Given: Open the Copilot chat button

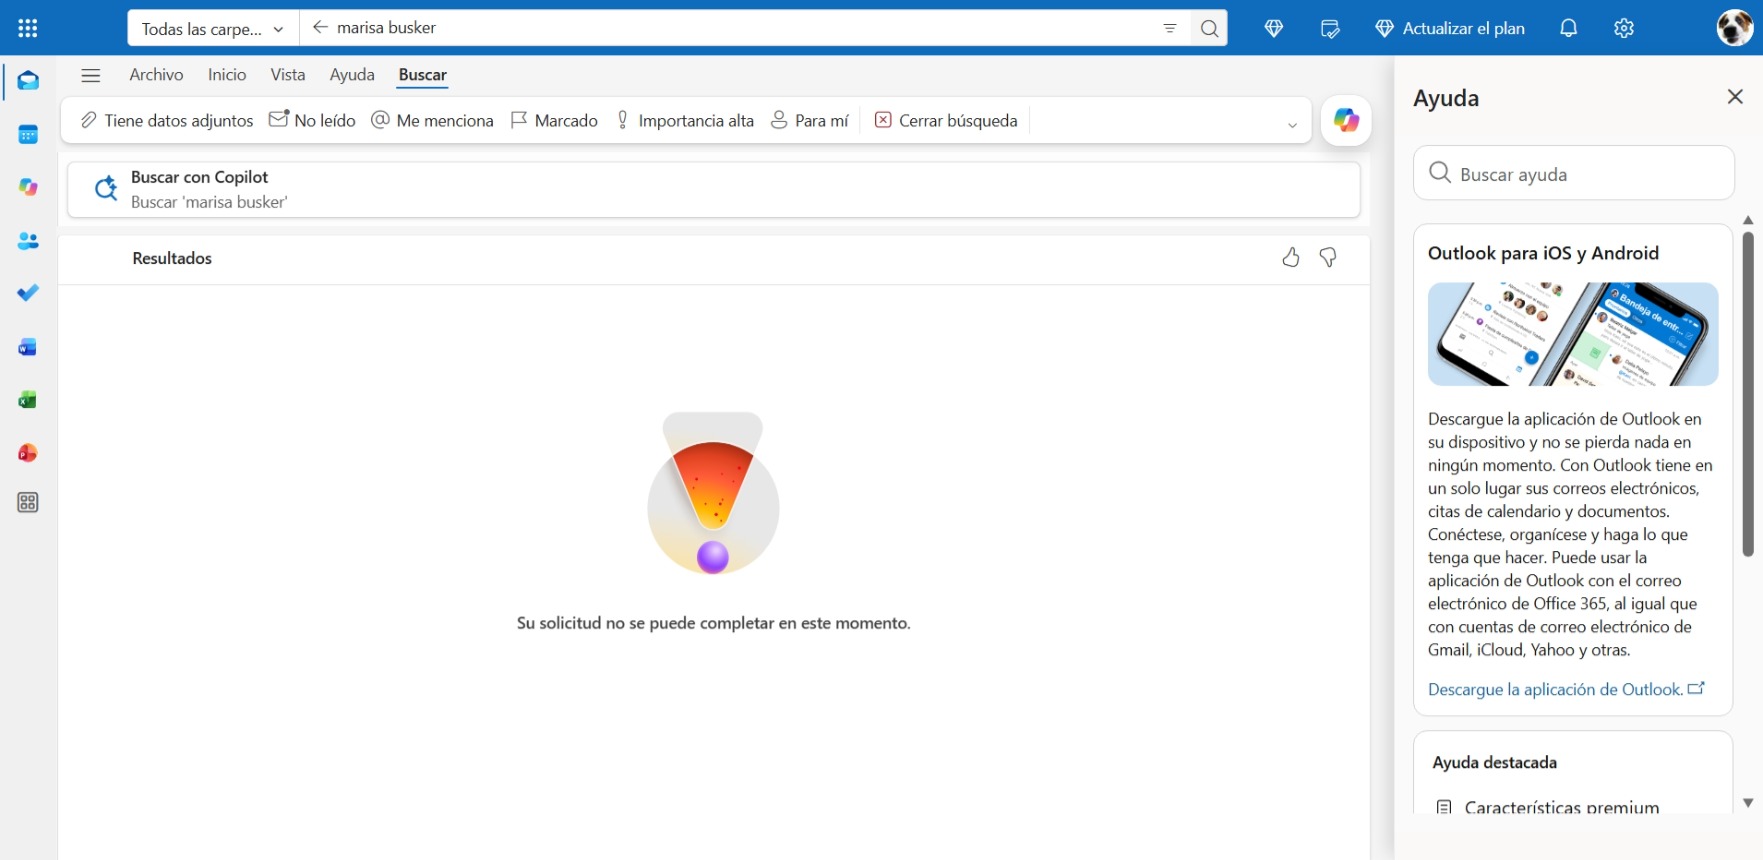Looking at the screenshot, I should click(1346, 121).
